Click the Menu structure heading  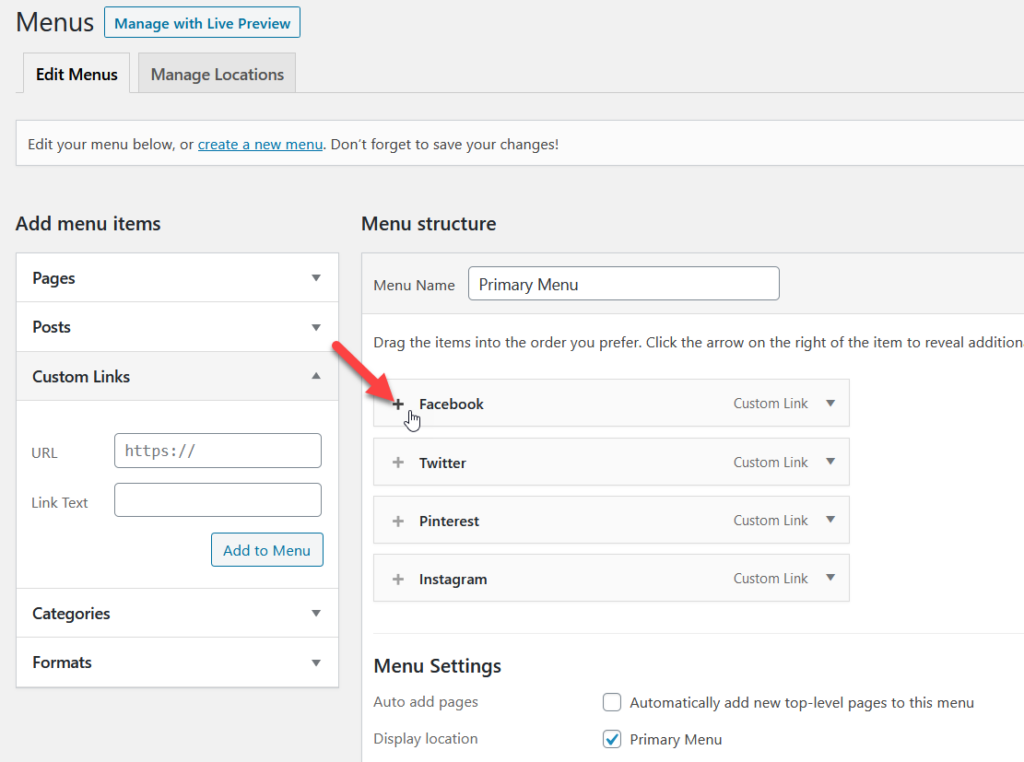click(429, 224)
